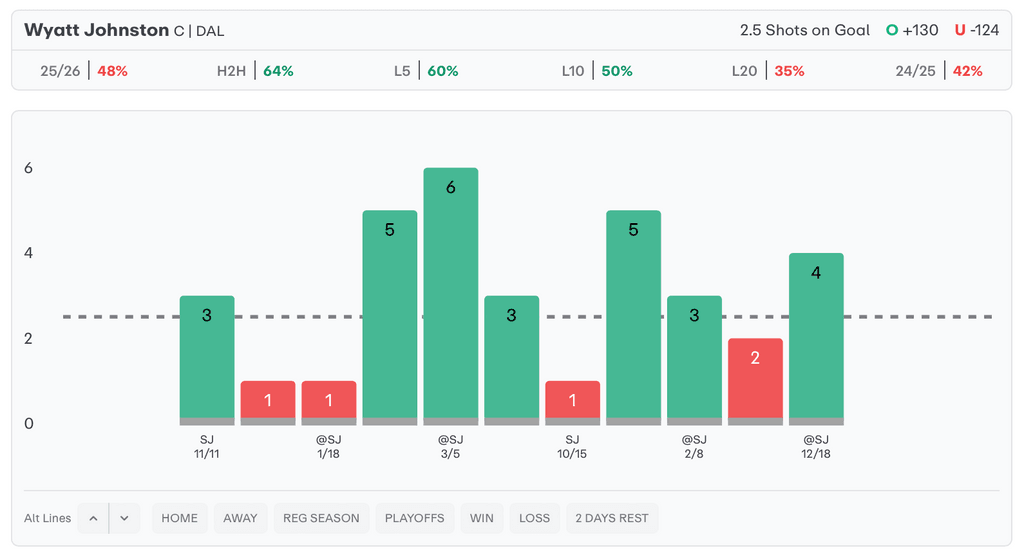This screenshot has width=1024, height=560.
Task: Toggle the 2 DAYS REST filter
Action: tap(612, 518)
